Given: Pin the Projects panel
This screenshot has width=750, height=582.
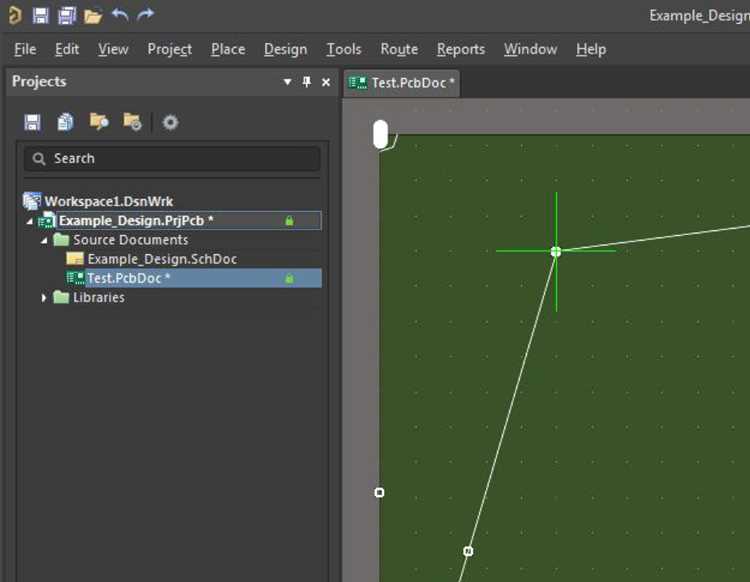Looking at the screenshot, I should [307, 82].
